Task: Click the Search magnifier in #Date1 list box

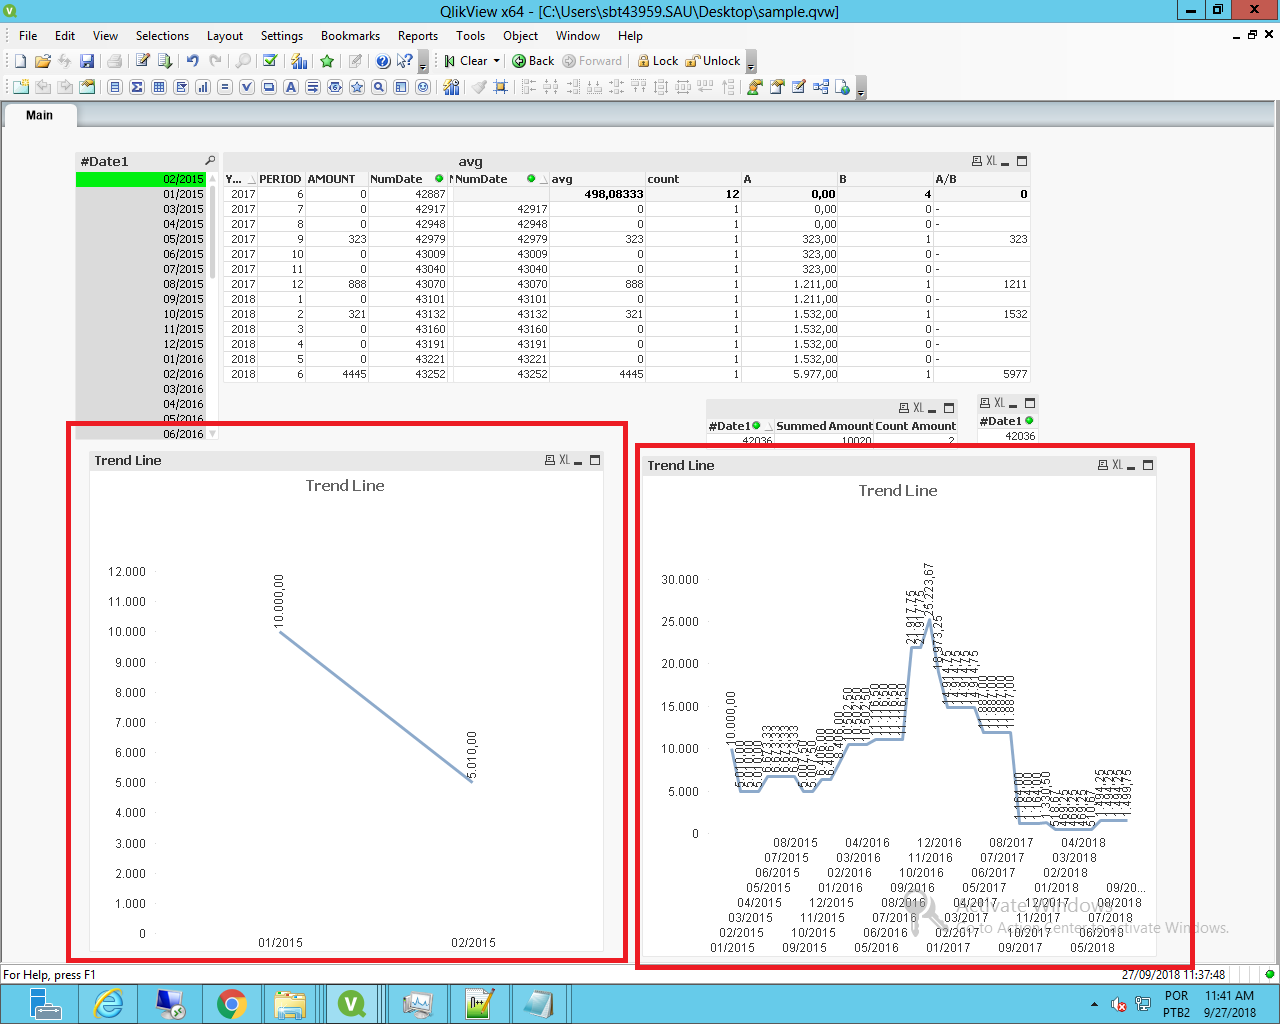Action: (x=210, y=161)
